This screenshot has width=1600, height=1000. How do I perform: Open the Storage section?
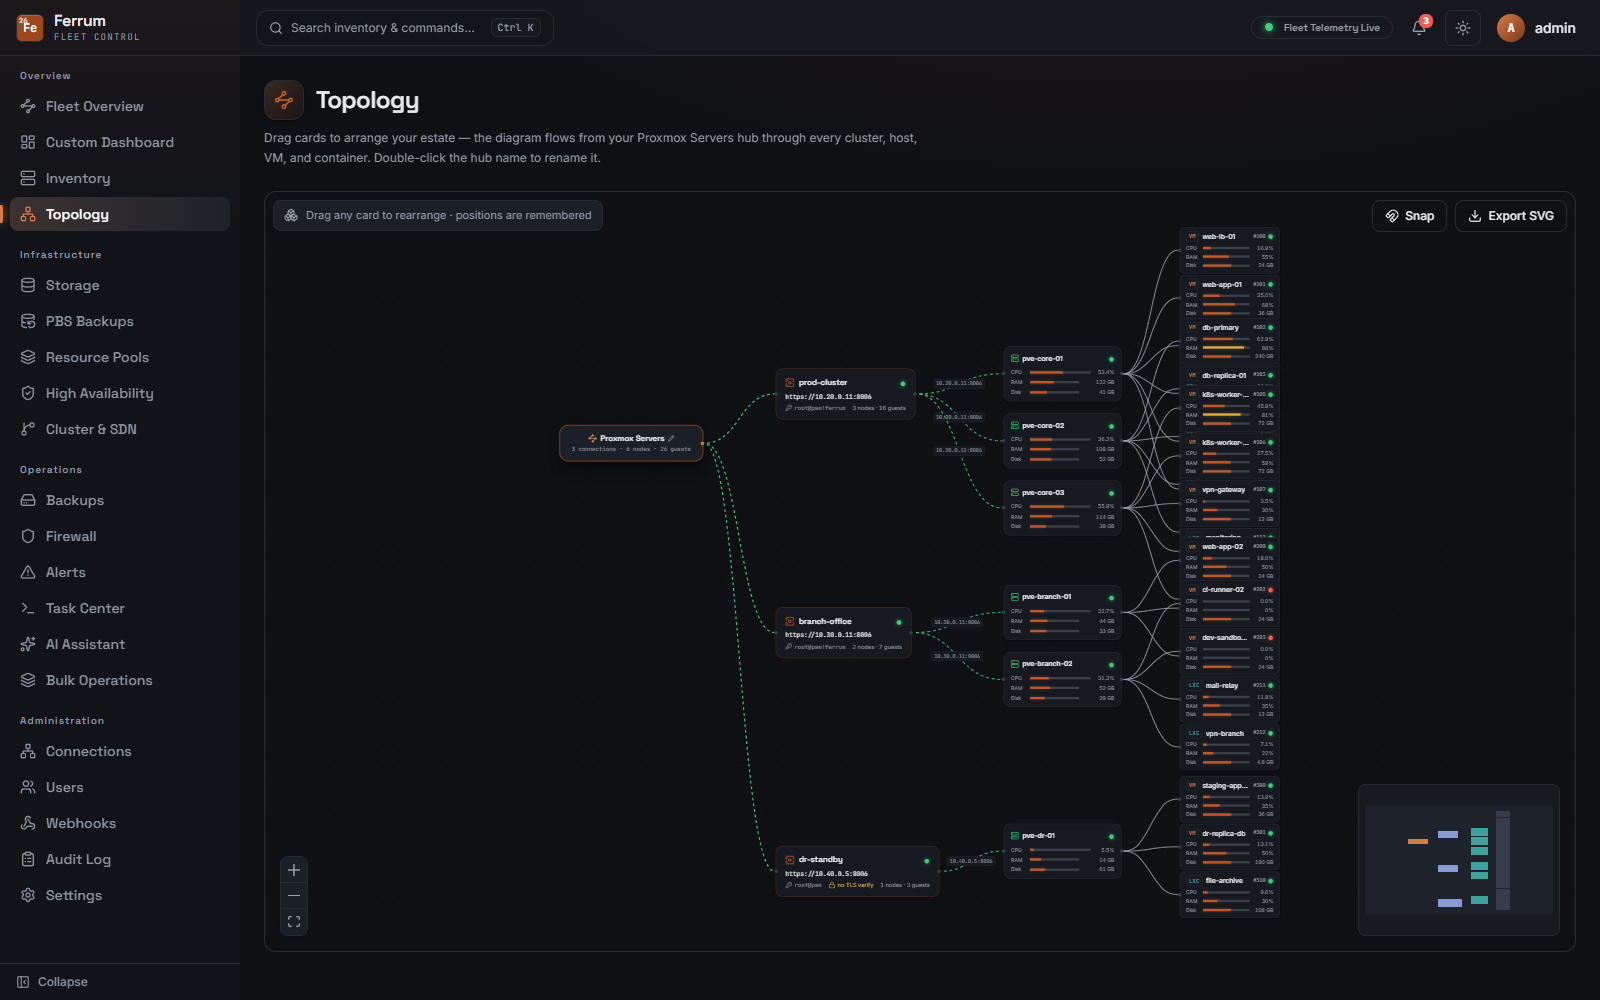click(x=120, y=285)
